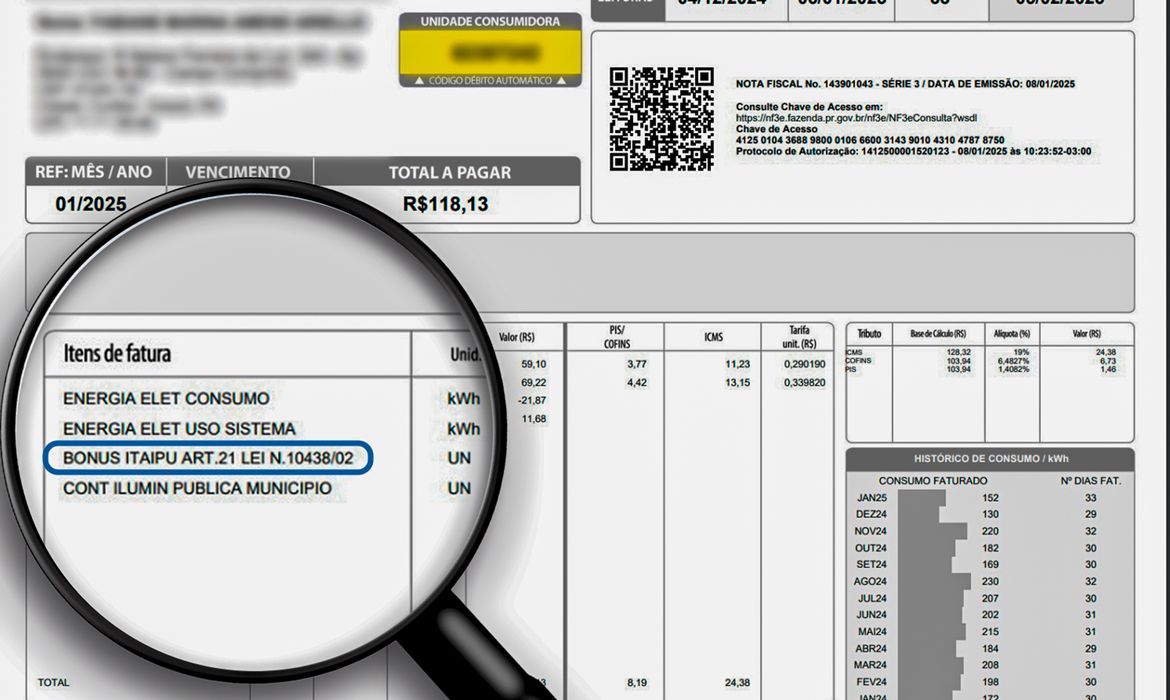The image size is (1170, 700).
Task: Click the QR code on the invoice
Action: tap(661, 119)
